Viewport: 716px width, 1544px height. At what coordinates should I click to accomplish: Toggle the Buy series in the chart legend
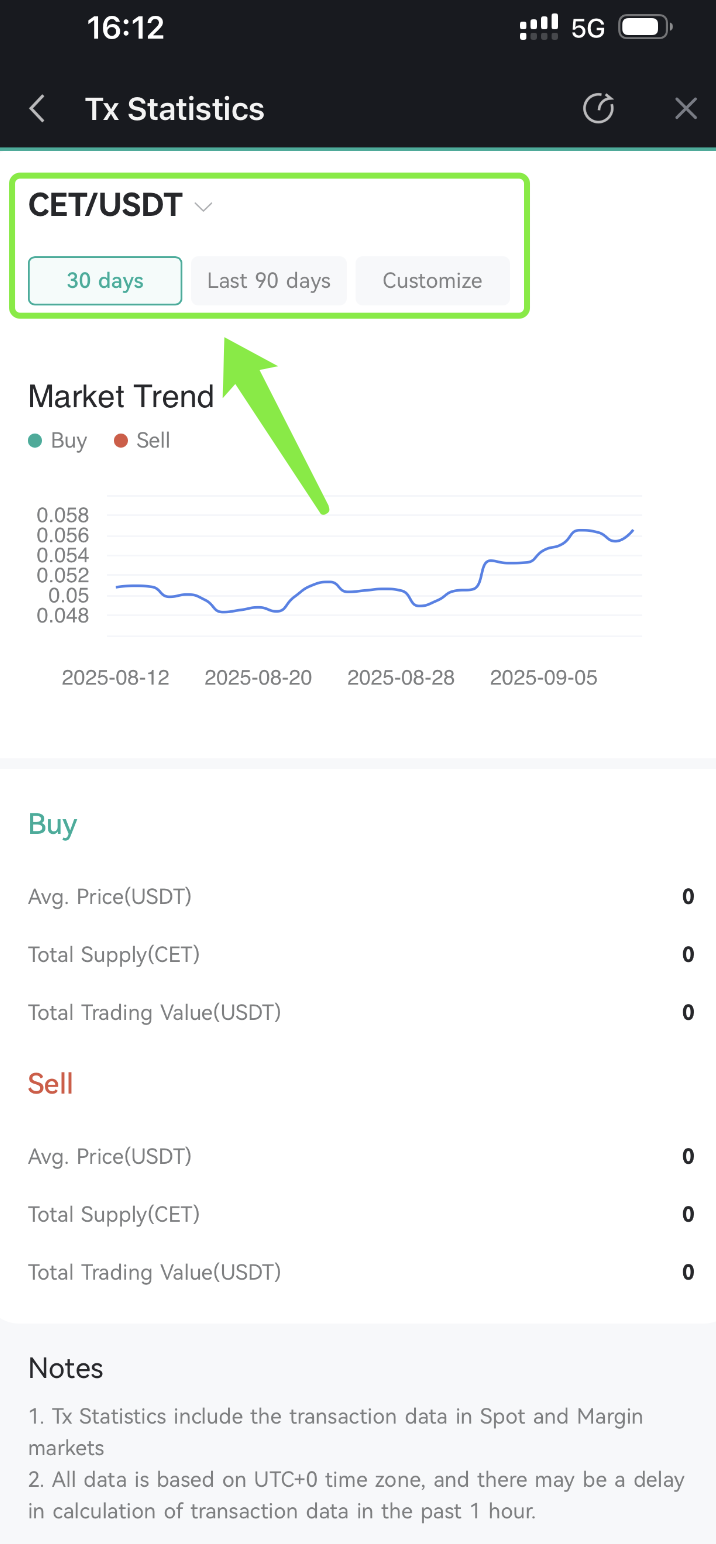(57, 440)
